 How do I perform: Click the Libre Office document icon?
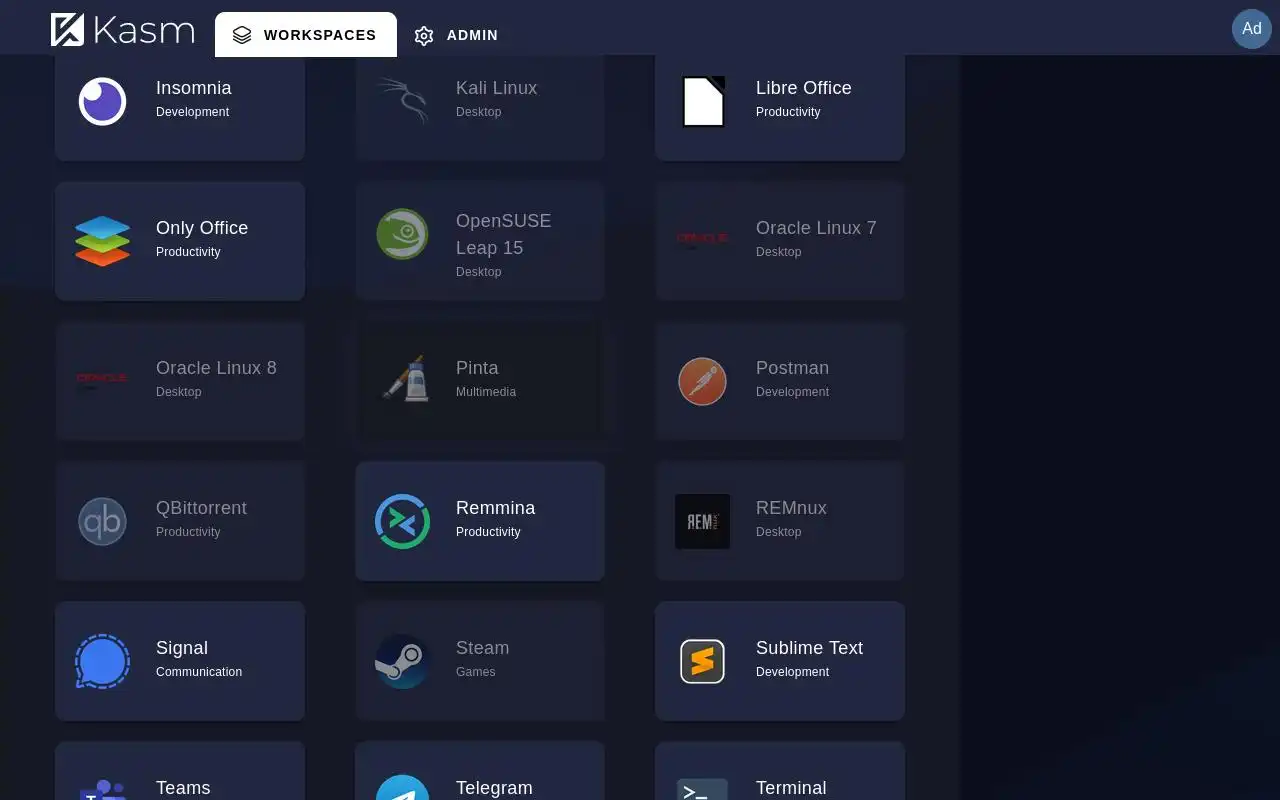pyautogui.click(x=703, y=101)
